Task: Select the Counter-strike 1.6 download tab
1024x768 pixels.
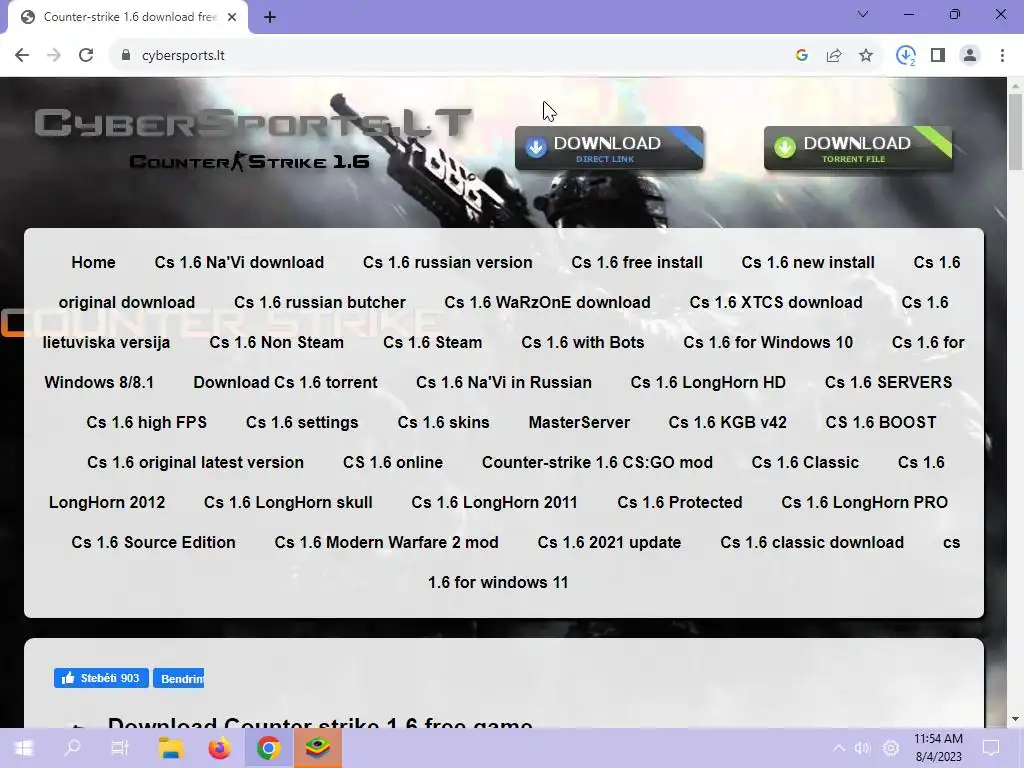Action: pos(128,17)
